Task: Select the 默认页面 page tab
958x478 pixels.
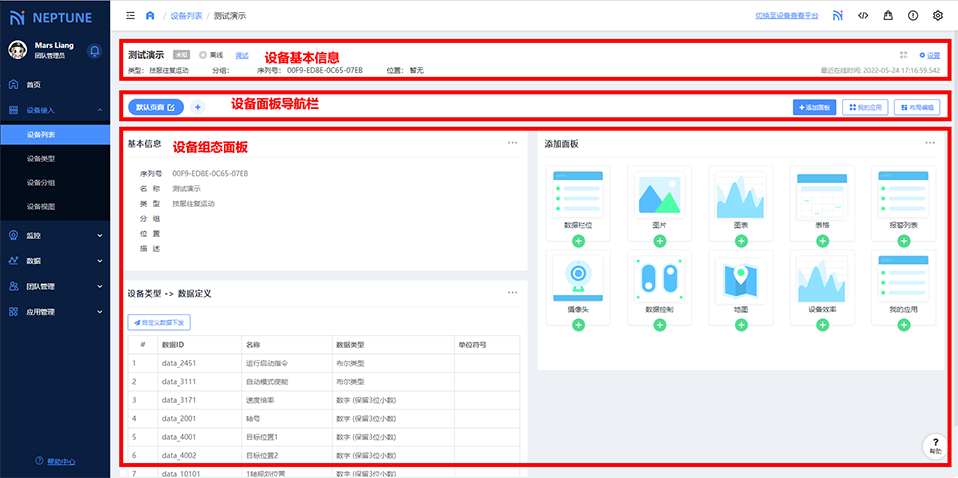Action: [x=155, y=107]
